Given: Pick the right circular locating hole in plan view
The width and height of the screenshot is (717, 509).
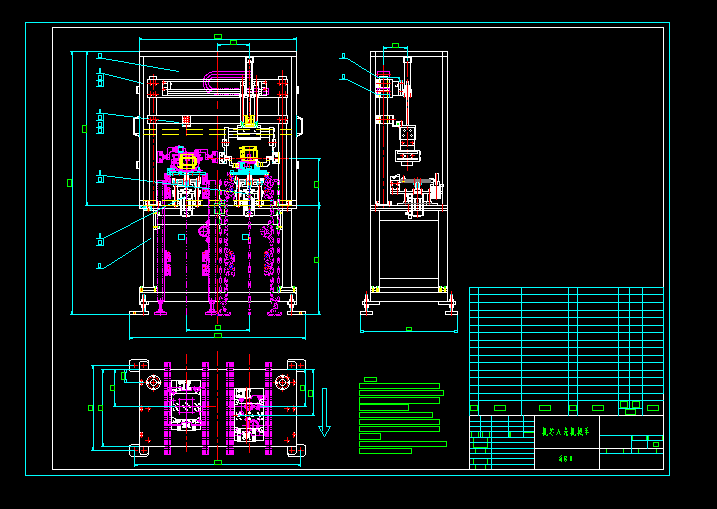Looking at the screenshot, I should (283, 382).
